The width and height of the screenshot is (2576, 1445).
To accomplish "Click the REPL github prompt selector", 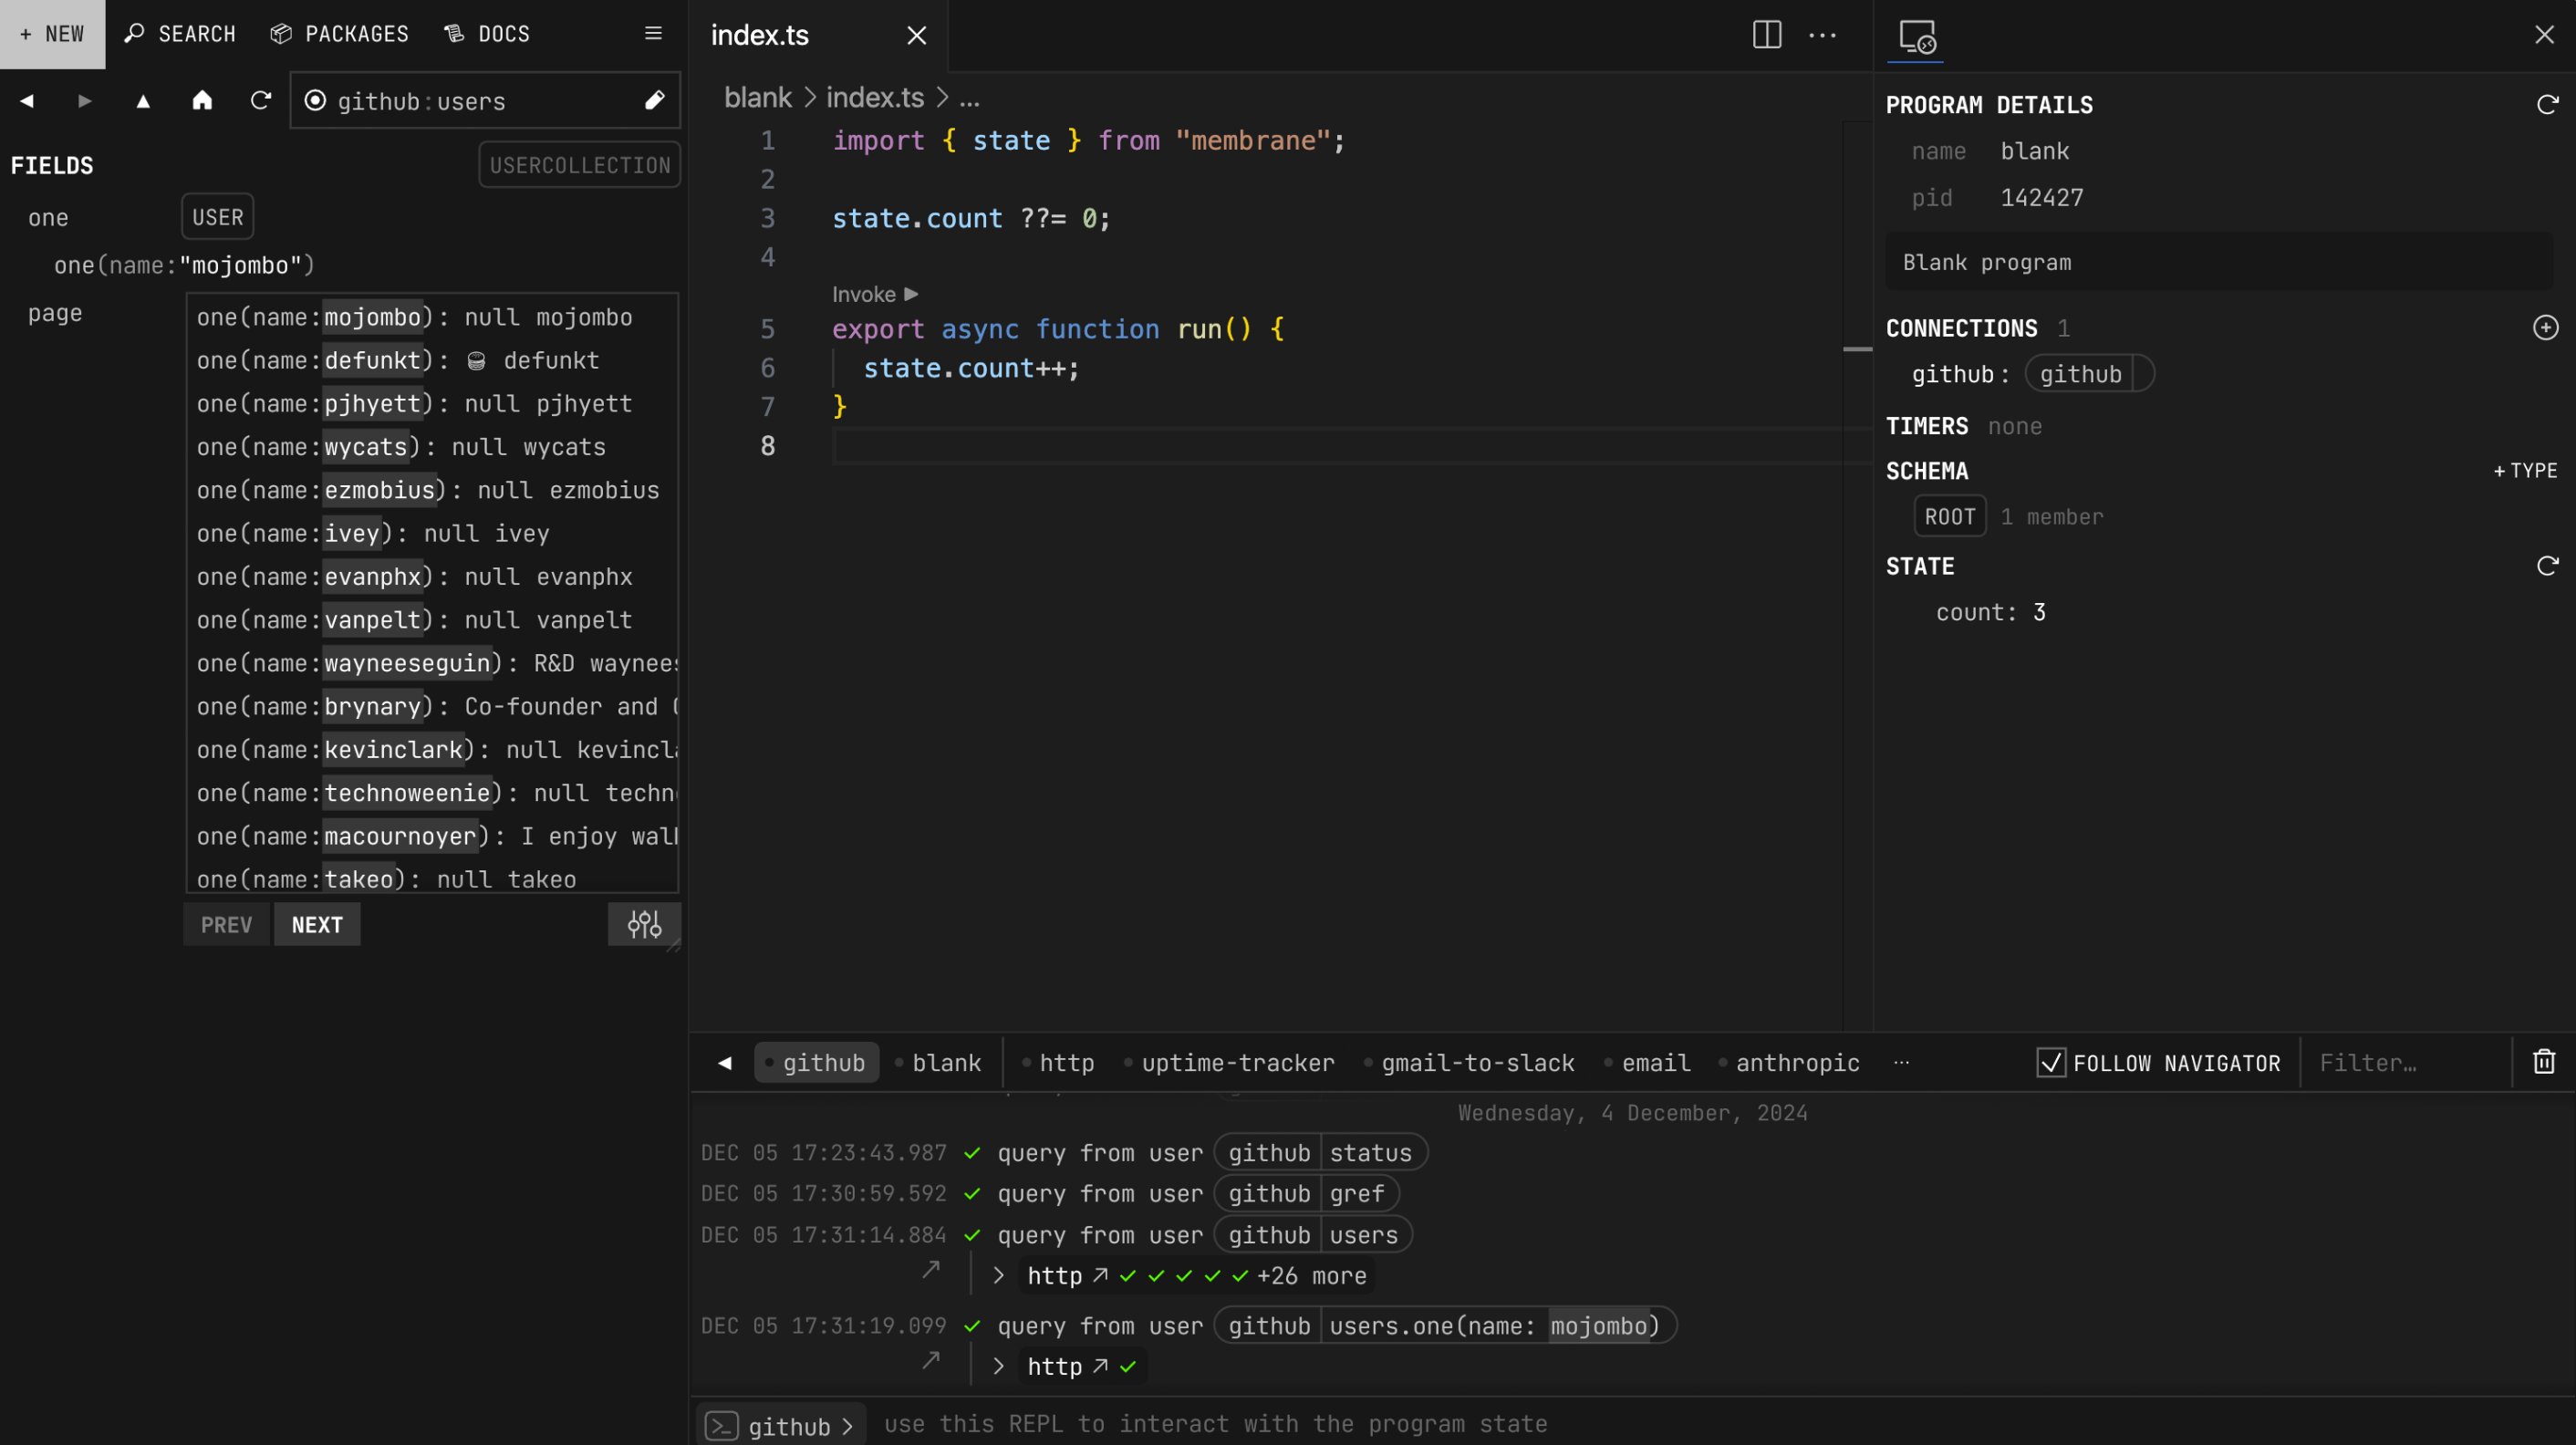I will (780, 1427).
